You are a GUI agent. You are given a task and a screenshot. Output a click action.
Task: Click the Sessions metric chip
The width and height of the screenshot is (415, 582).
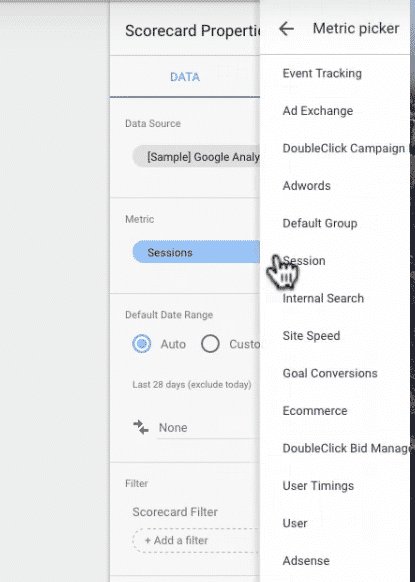[196, 252]
